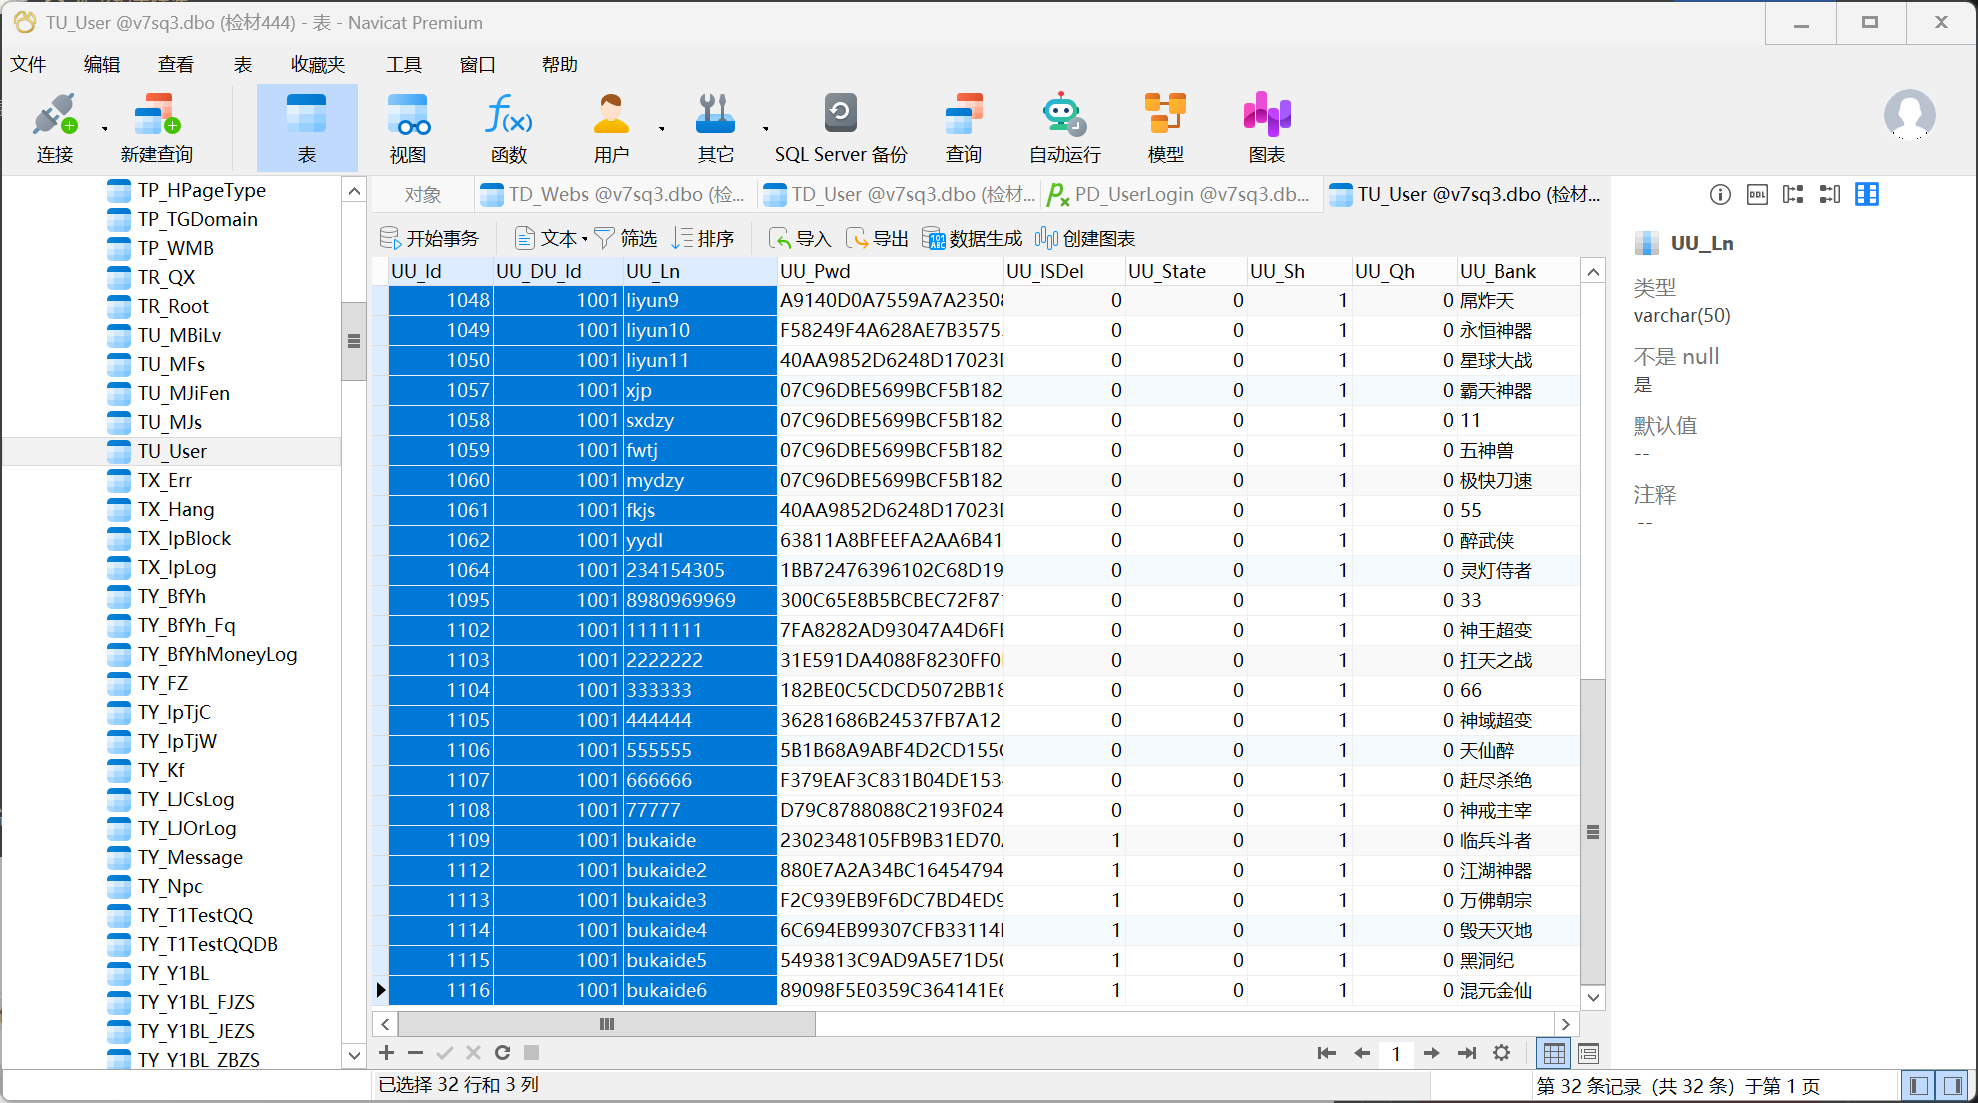This screenshot has width=1978, height=1103.
Task: Open the Favorites (收藏夹) menu
Action: pyautogui.click(x=318, y=65)
